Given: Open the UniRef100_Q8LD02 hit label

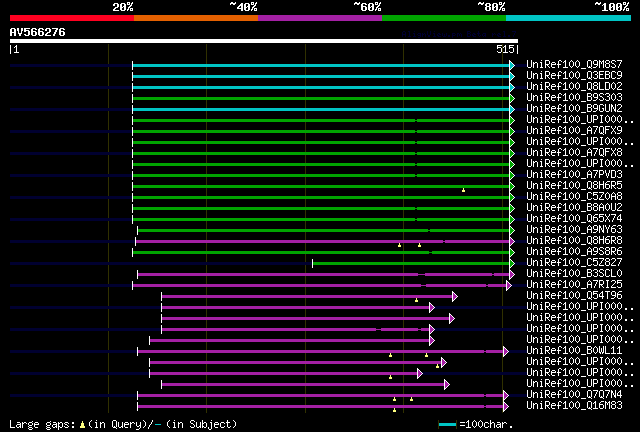Looking at the screenshot, I should click(x=574, y=87).
